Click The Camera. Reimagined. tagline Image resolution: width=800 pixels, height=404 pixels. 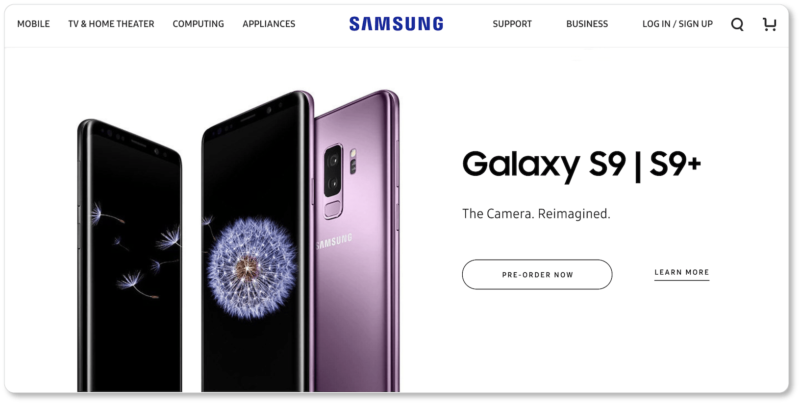[536, 213]
